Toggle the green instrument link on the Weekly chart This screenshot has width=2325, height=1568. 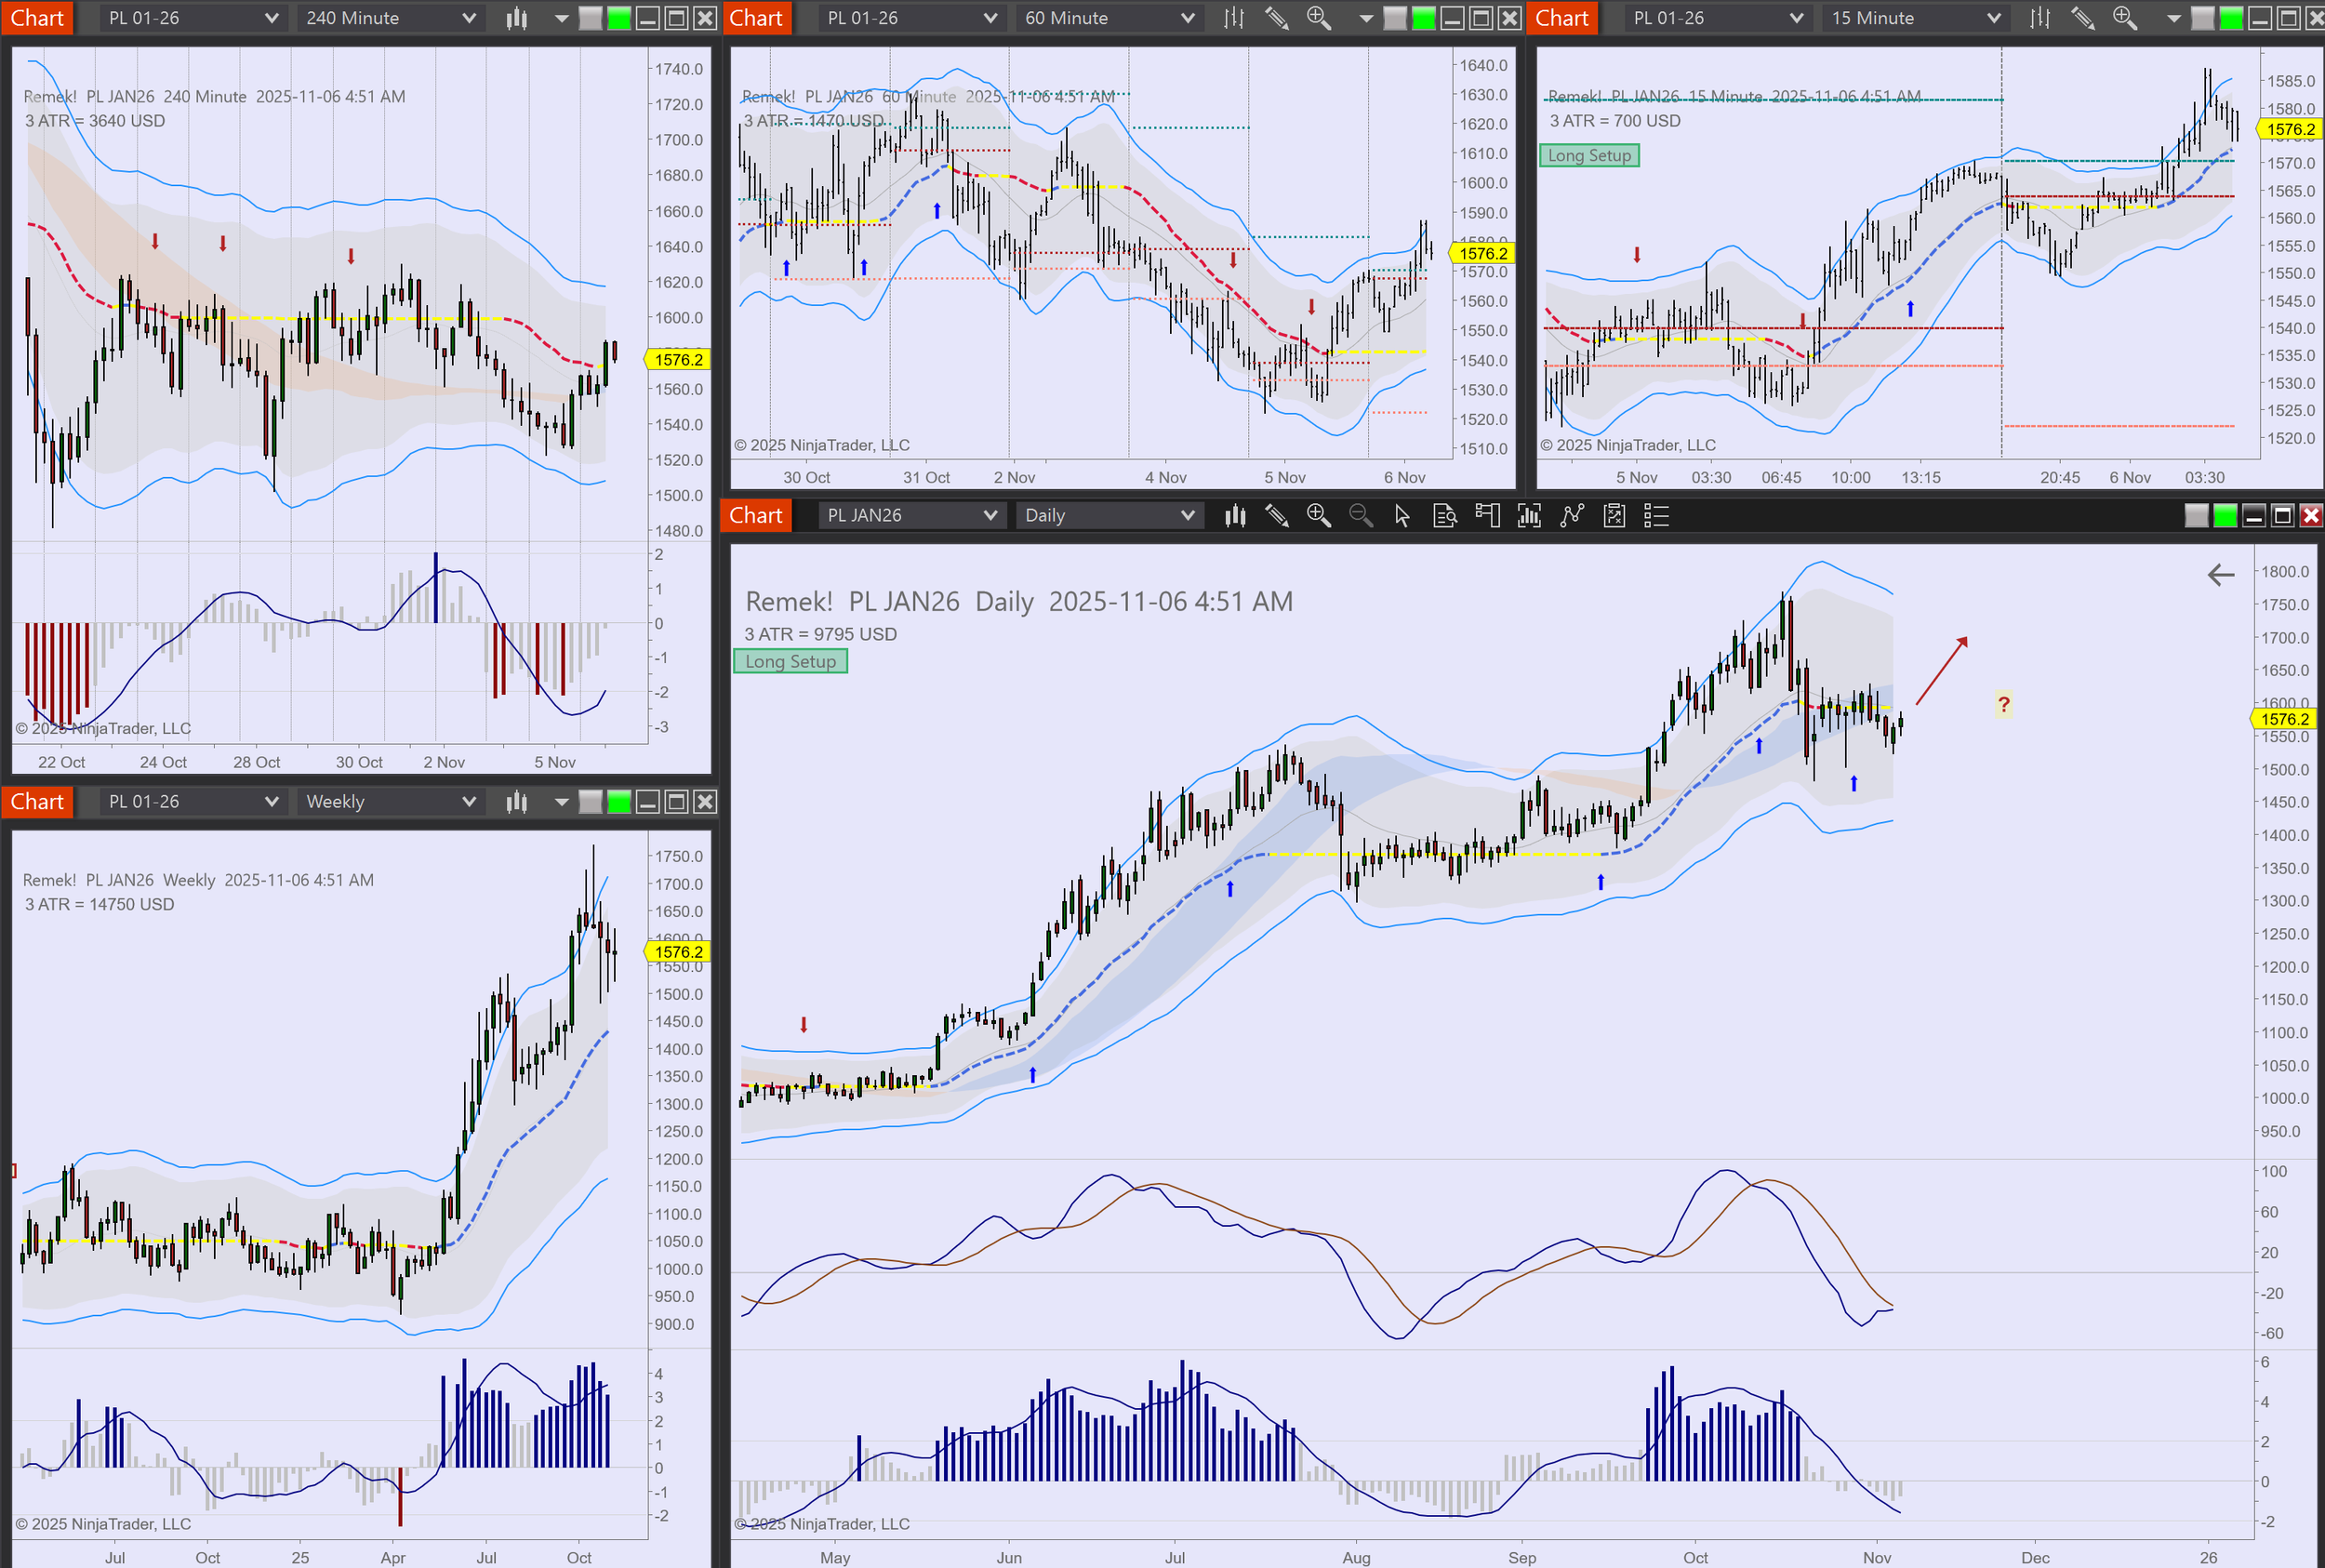619,802
